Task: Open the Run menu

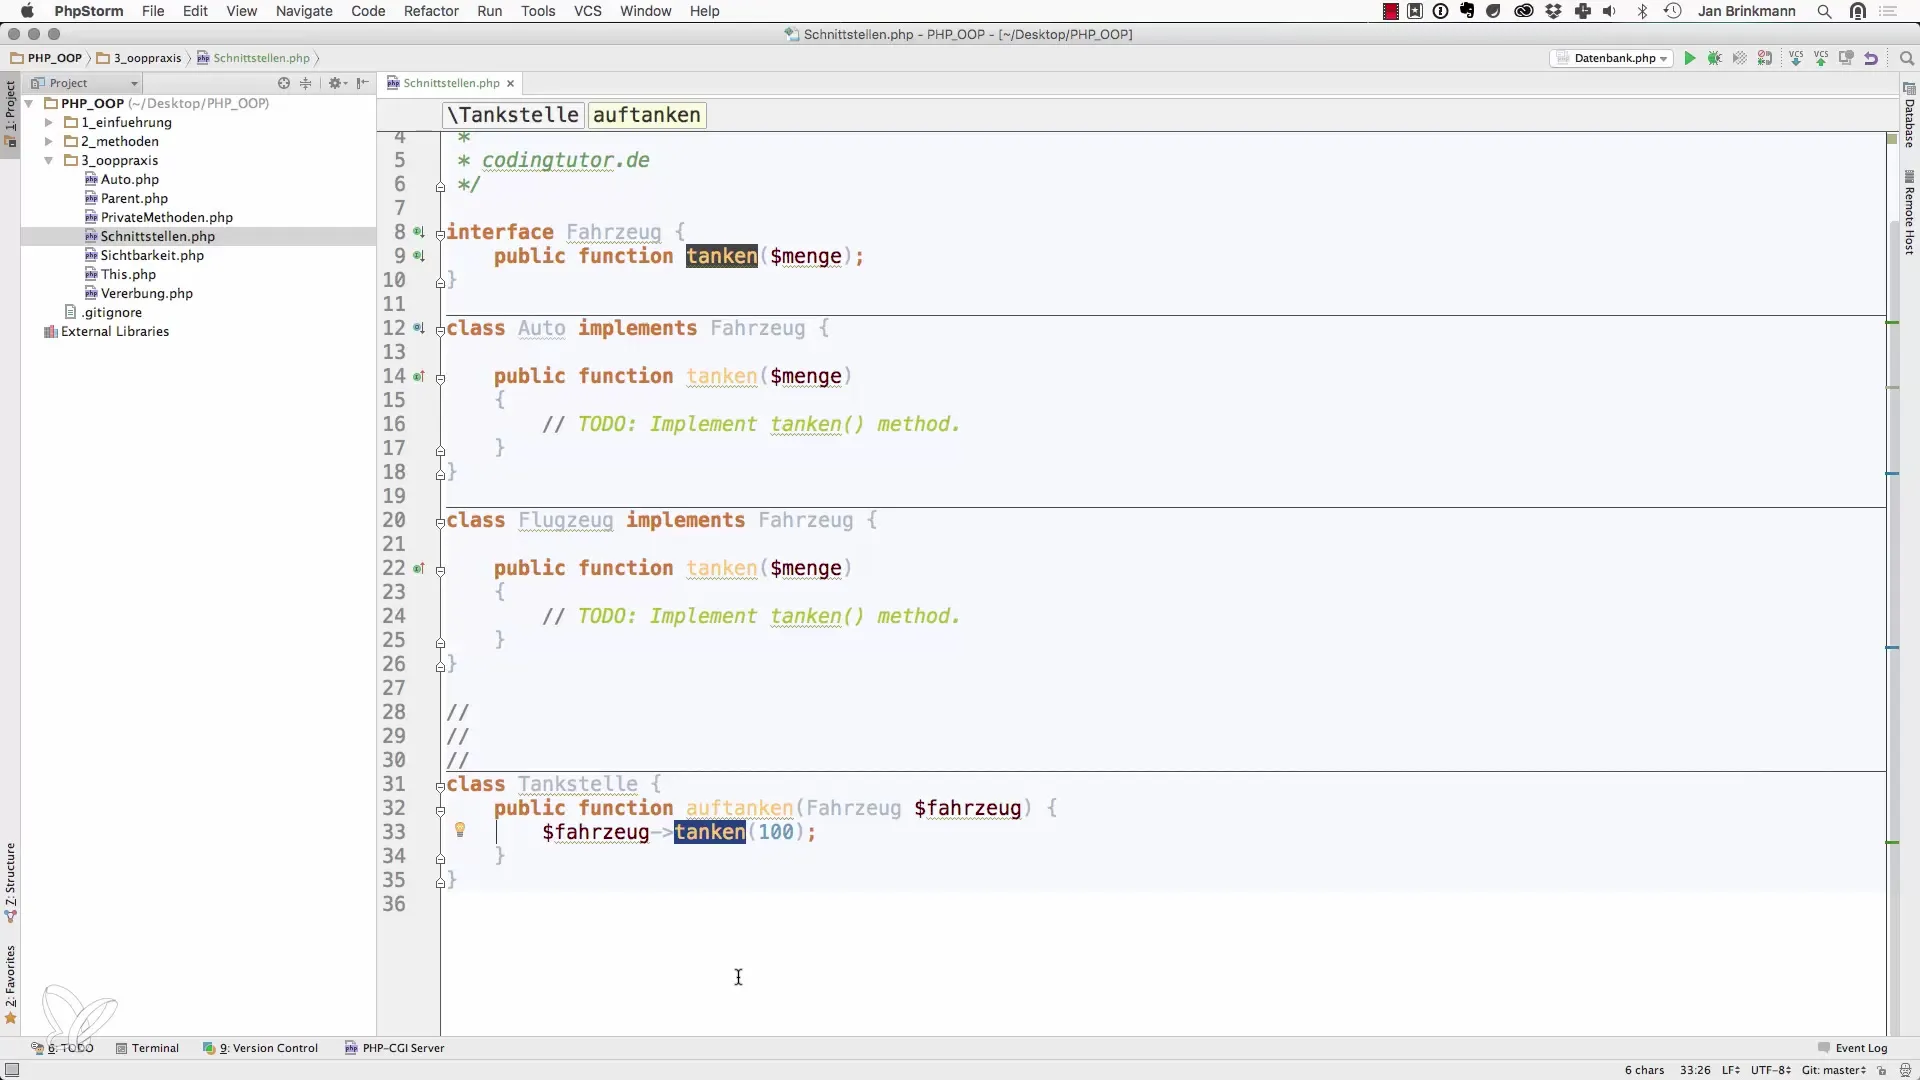Action: (x=490, y=11)
